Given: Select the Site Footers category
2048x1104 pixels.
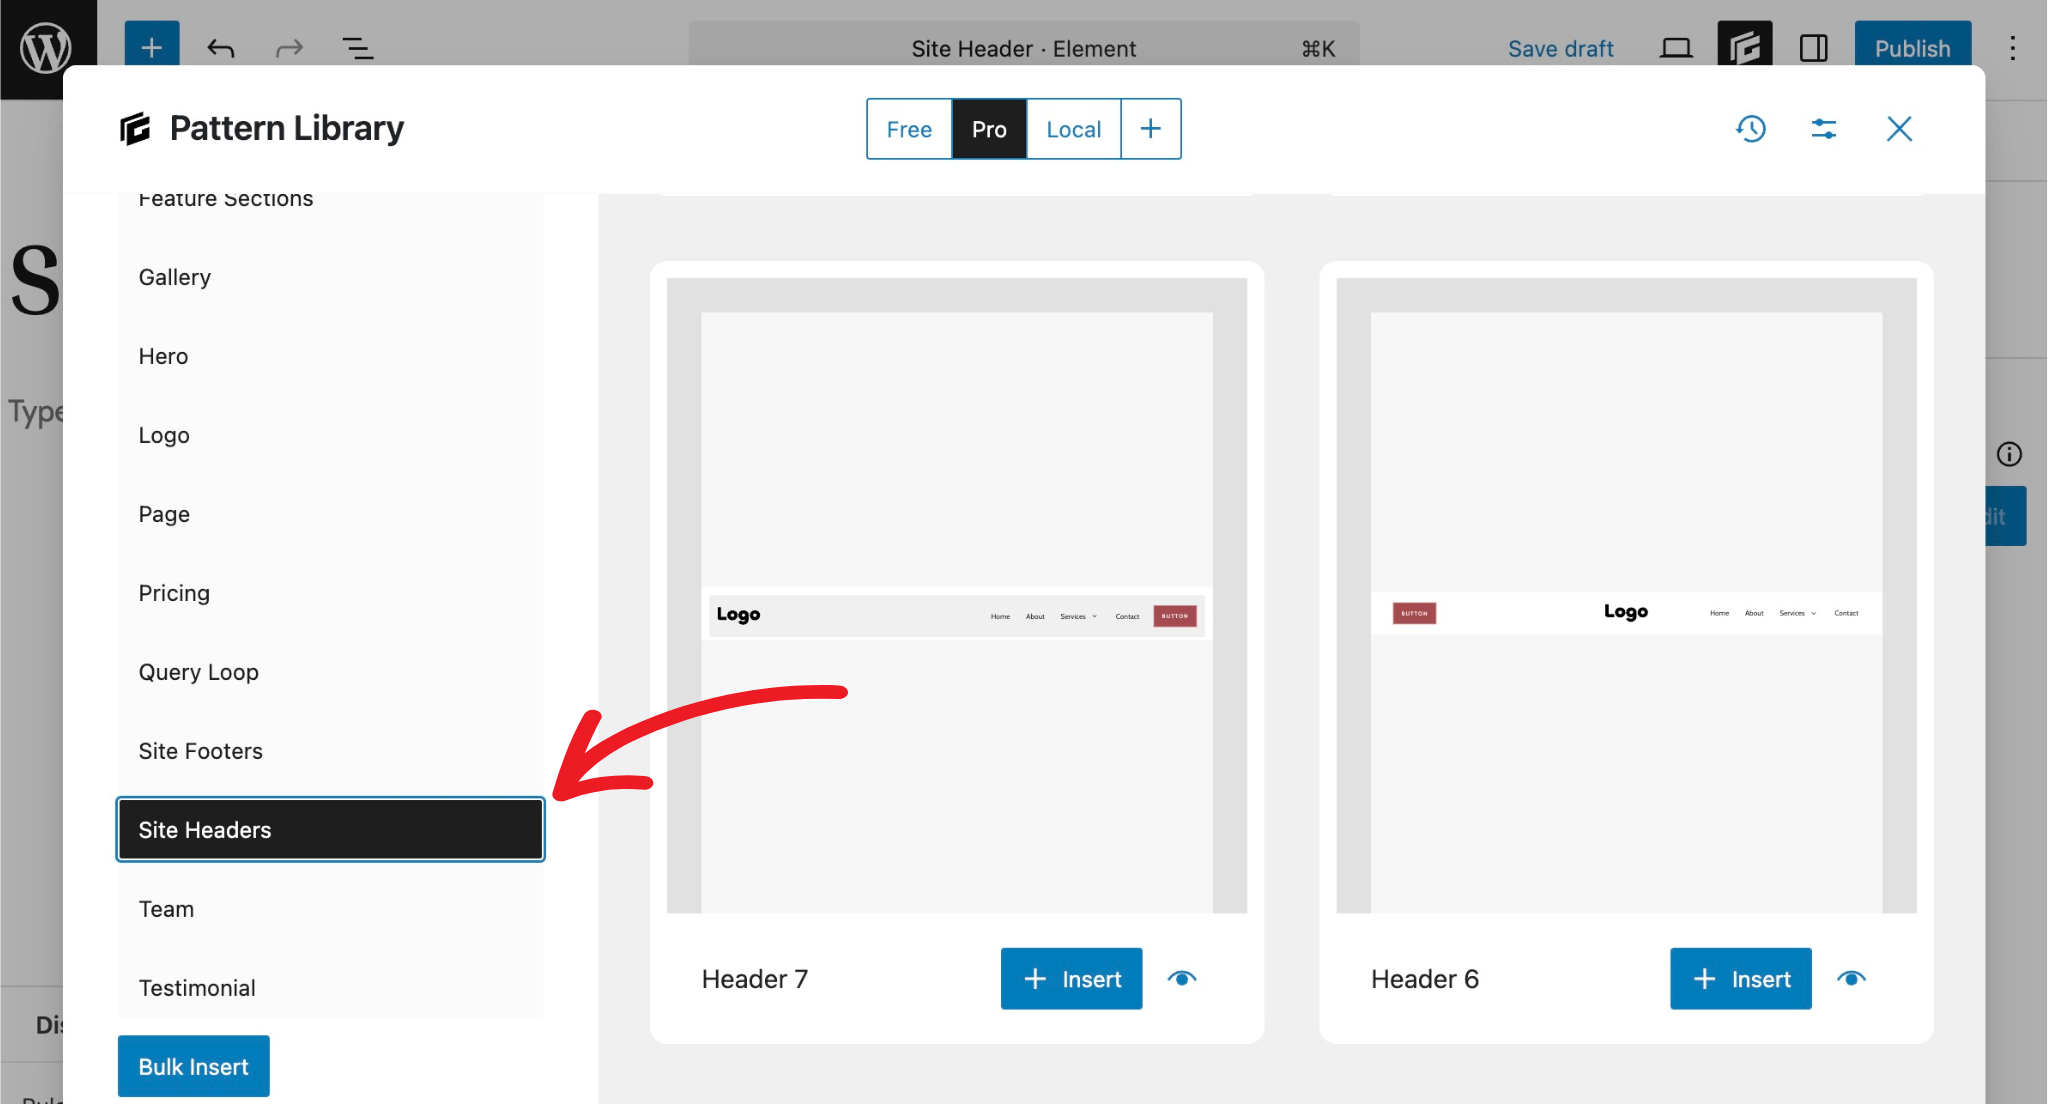Looking at the screenshot, I should (330, 751).
